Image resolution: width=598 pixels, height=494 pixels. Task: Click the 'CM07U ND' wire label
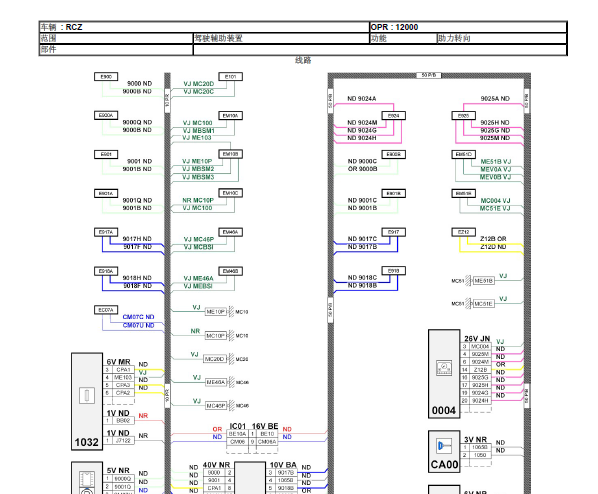[138, 325]
